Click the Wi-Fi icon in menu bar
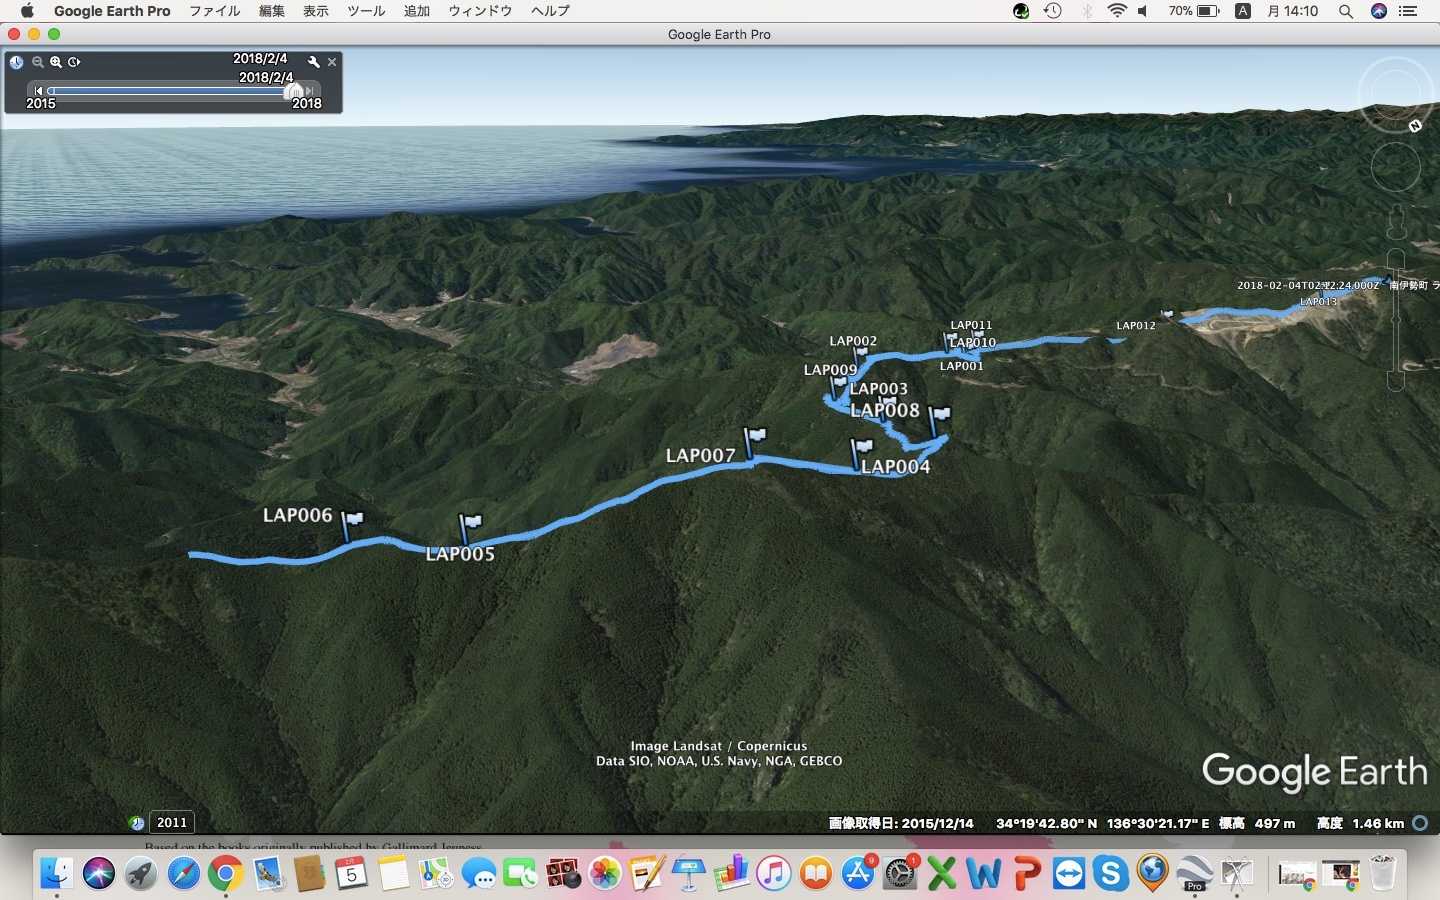The image size is (1440, 900). pyautogui.click(x=1116, y=11)
